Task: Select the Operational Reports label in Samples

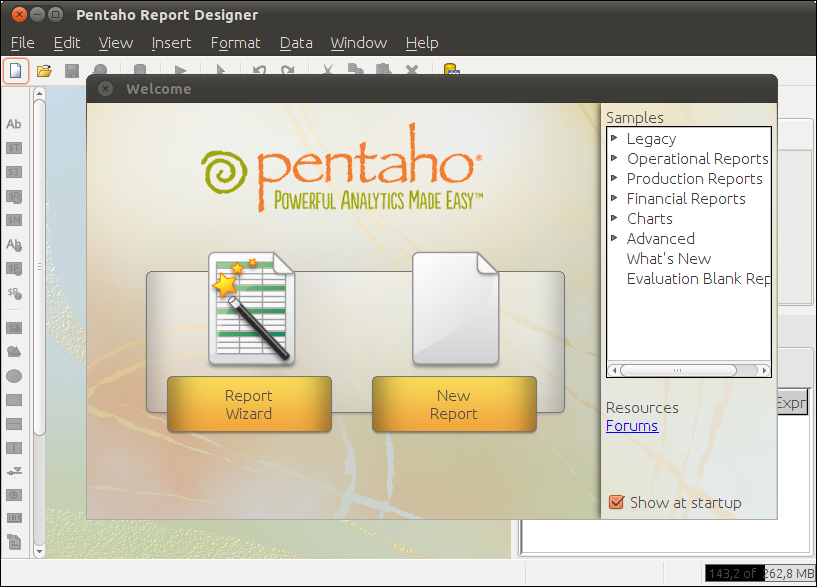Action: point(698,159)
